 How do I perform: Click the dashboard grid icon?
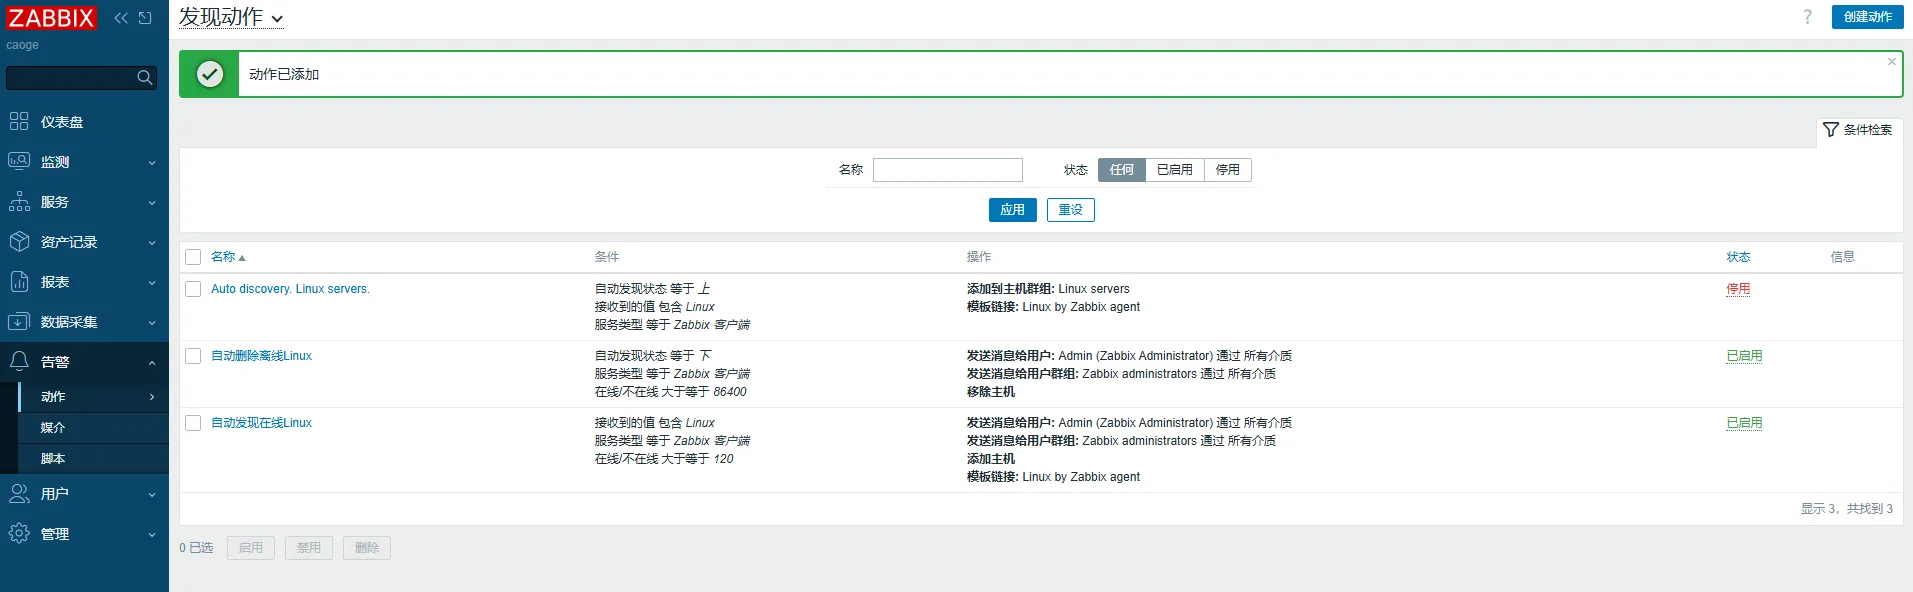[x=19, y=122]
